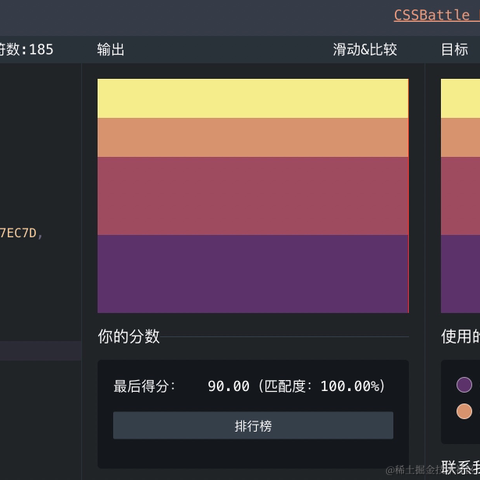
Task: Select the orange color swatch
Action: tap(464, 411)
